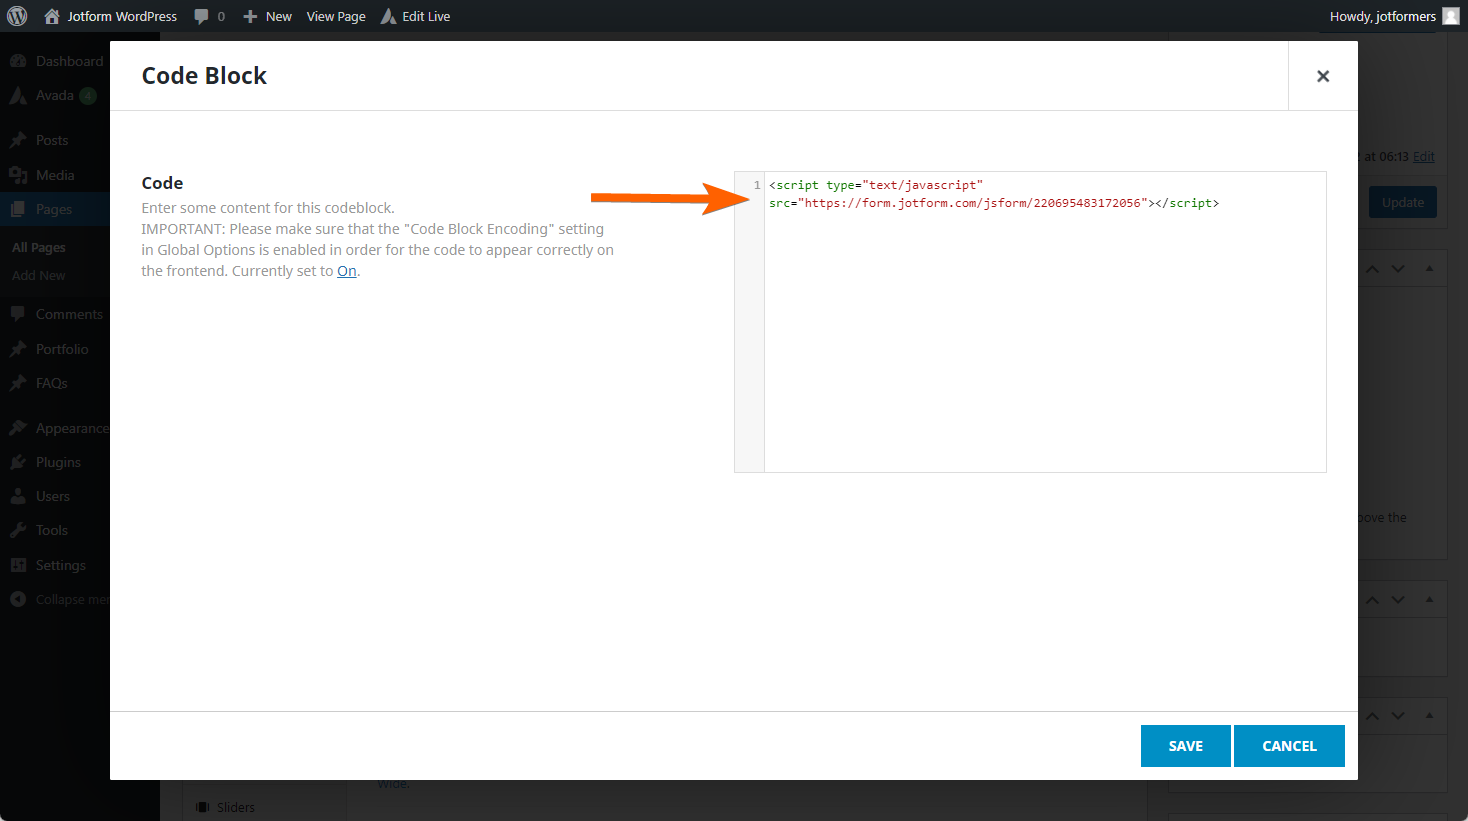1468x821 pixels.
Task: Click the Tools wrench icon in sidebar
Action: point(18,530)
